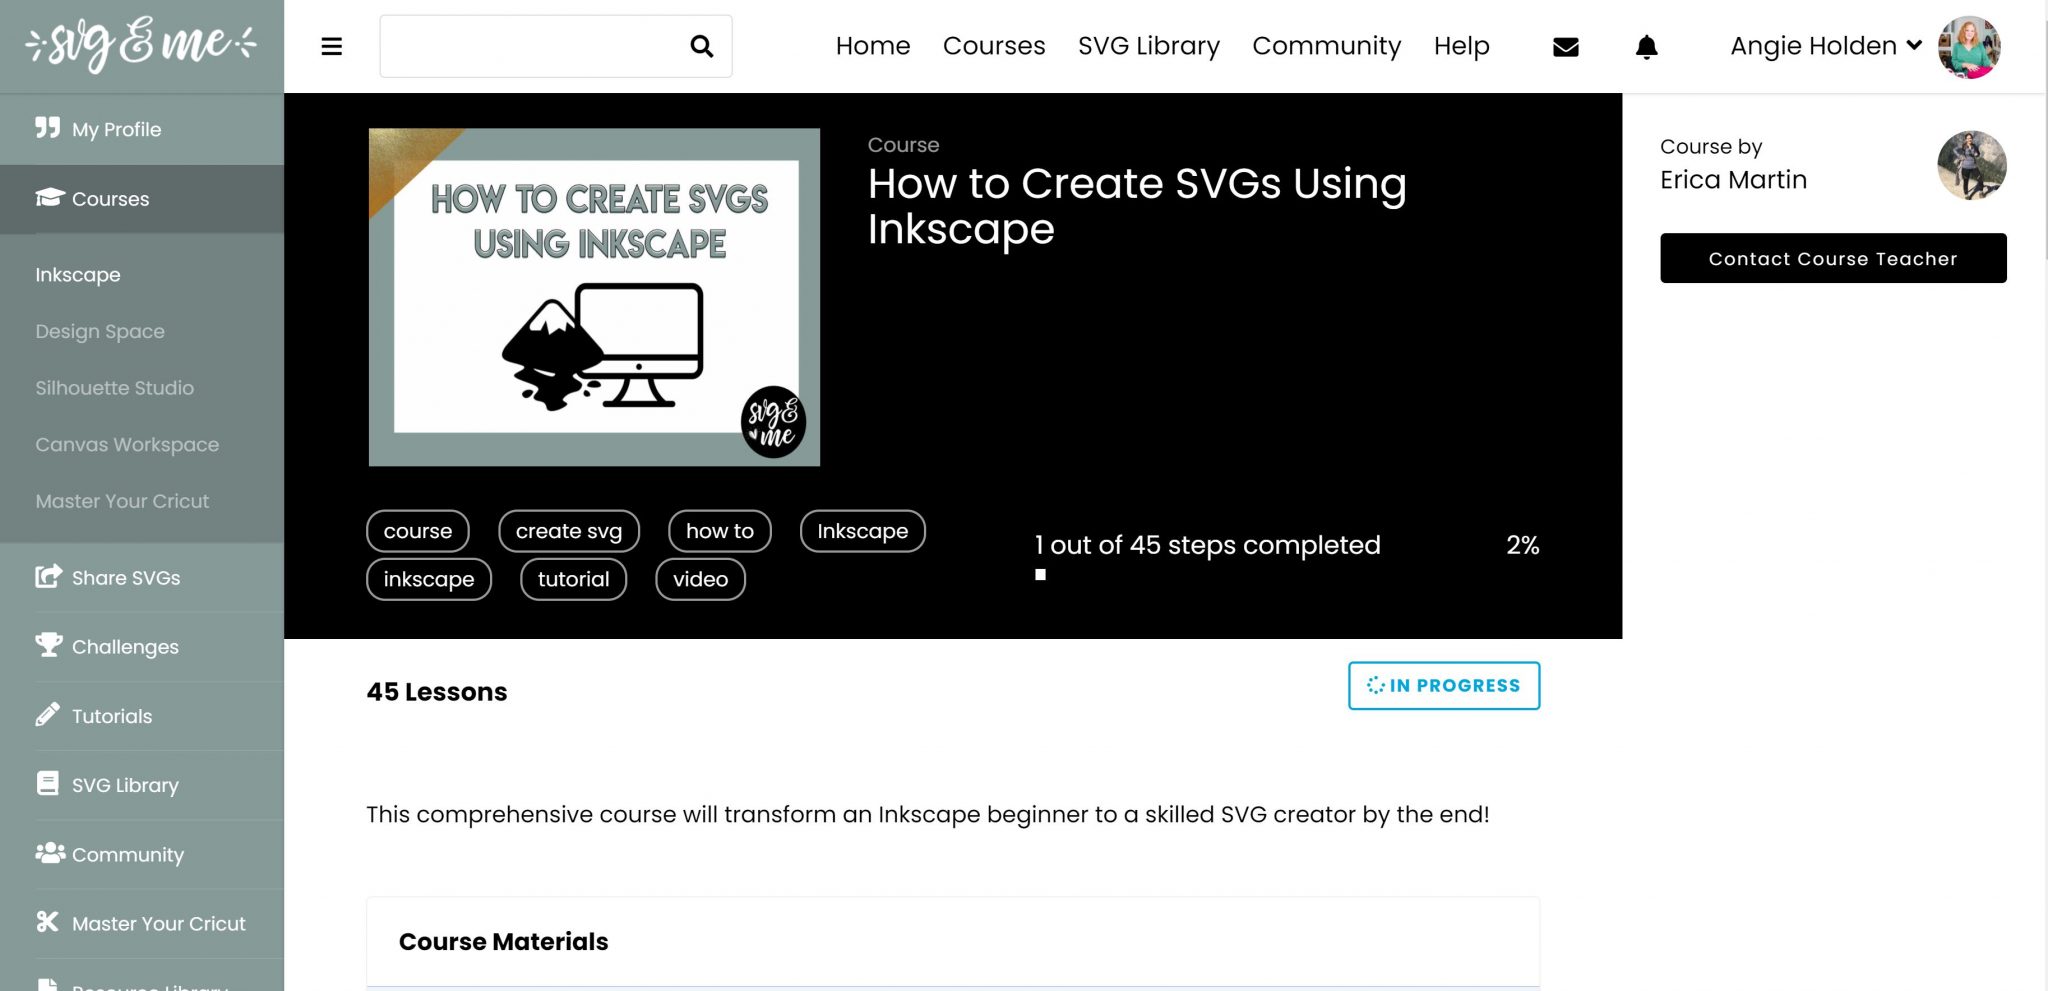Click Erica Martin's teacher avatar

(x=1972, y=165)
